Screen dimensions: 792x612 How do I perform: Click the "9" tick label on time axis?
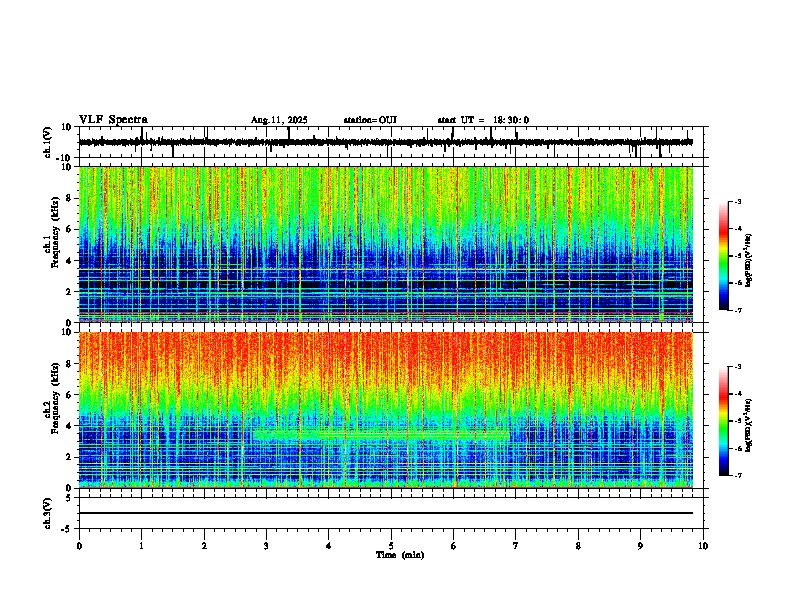point(640,546)
